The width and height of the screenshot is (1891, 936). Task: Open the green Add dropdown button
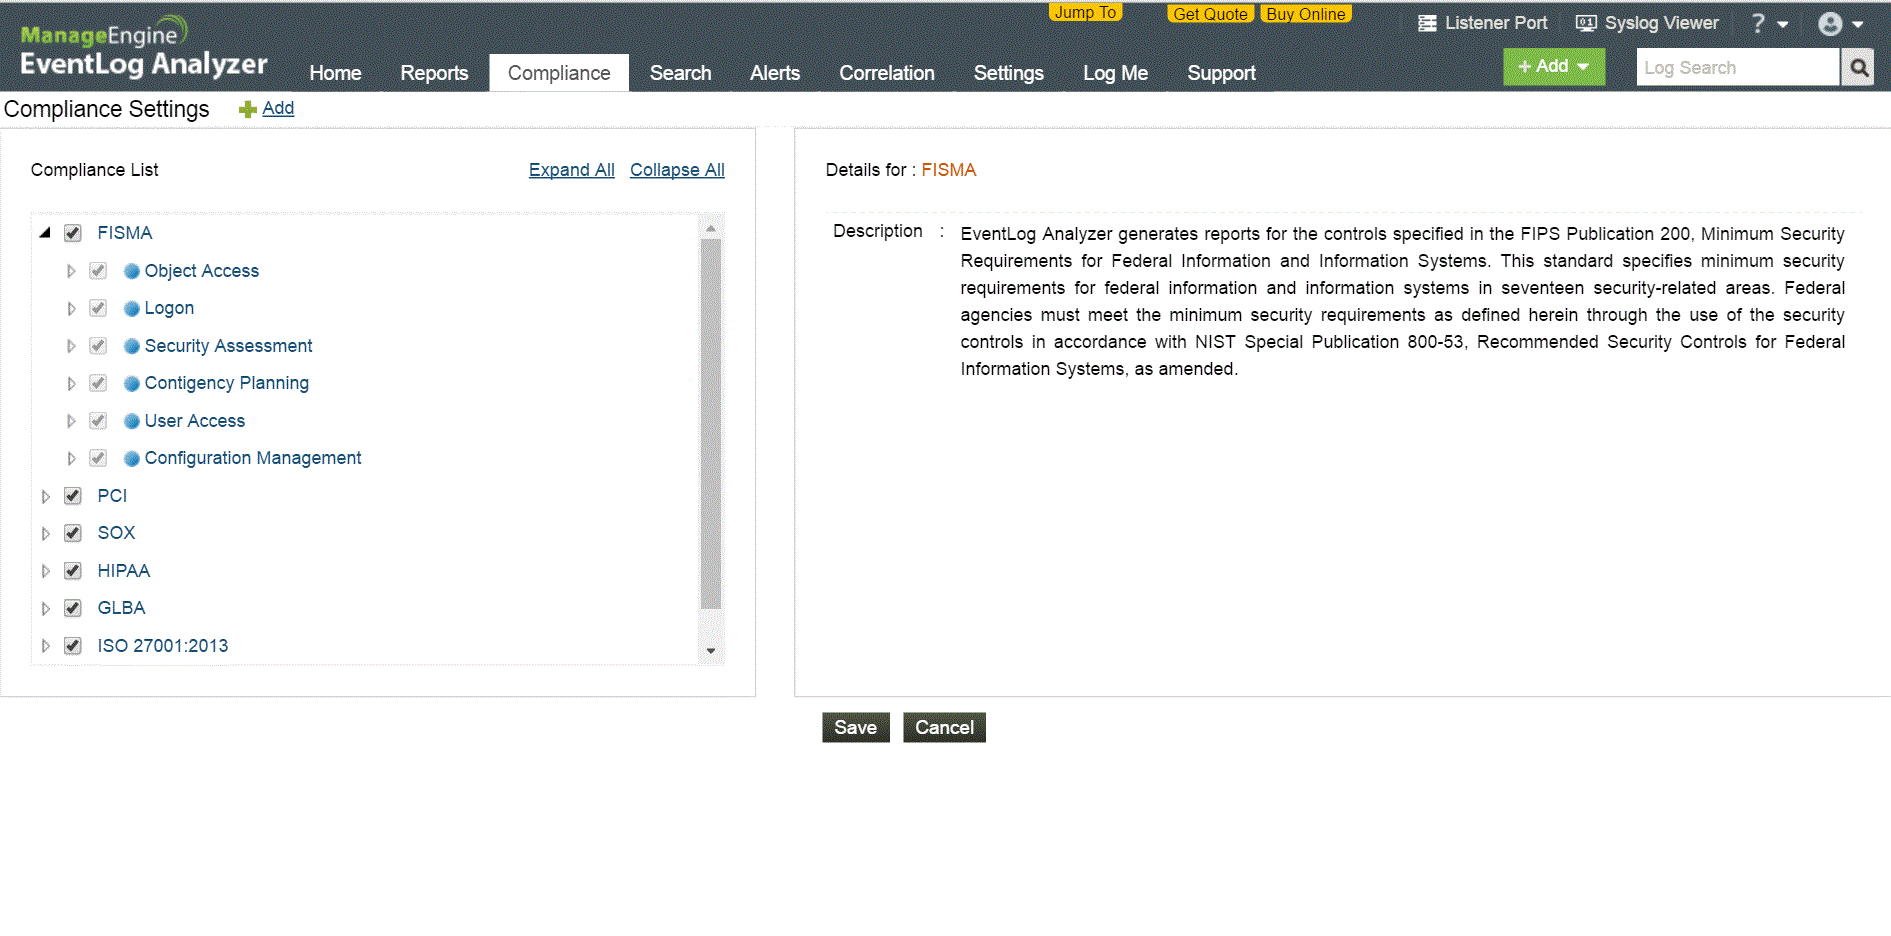(1554, 67)
